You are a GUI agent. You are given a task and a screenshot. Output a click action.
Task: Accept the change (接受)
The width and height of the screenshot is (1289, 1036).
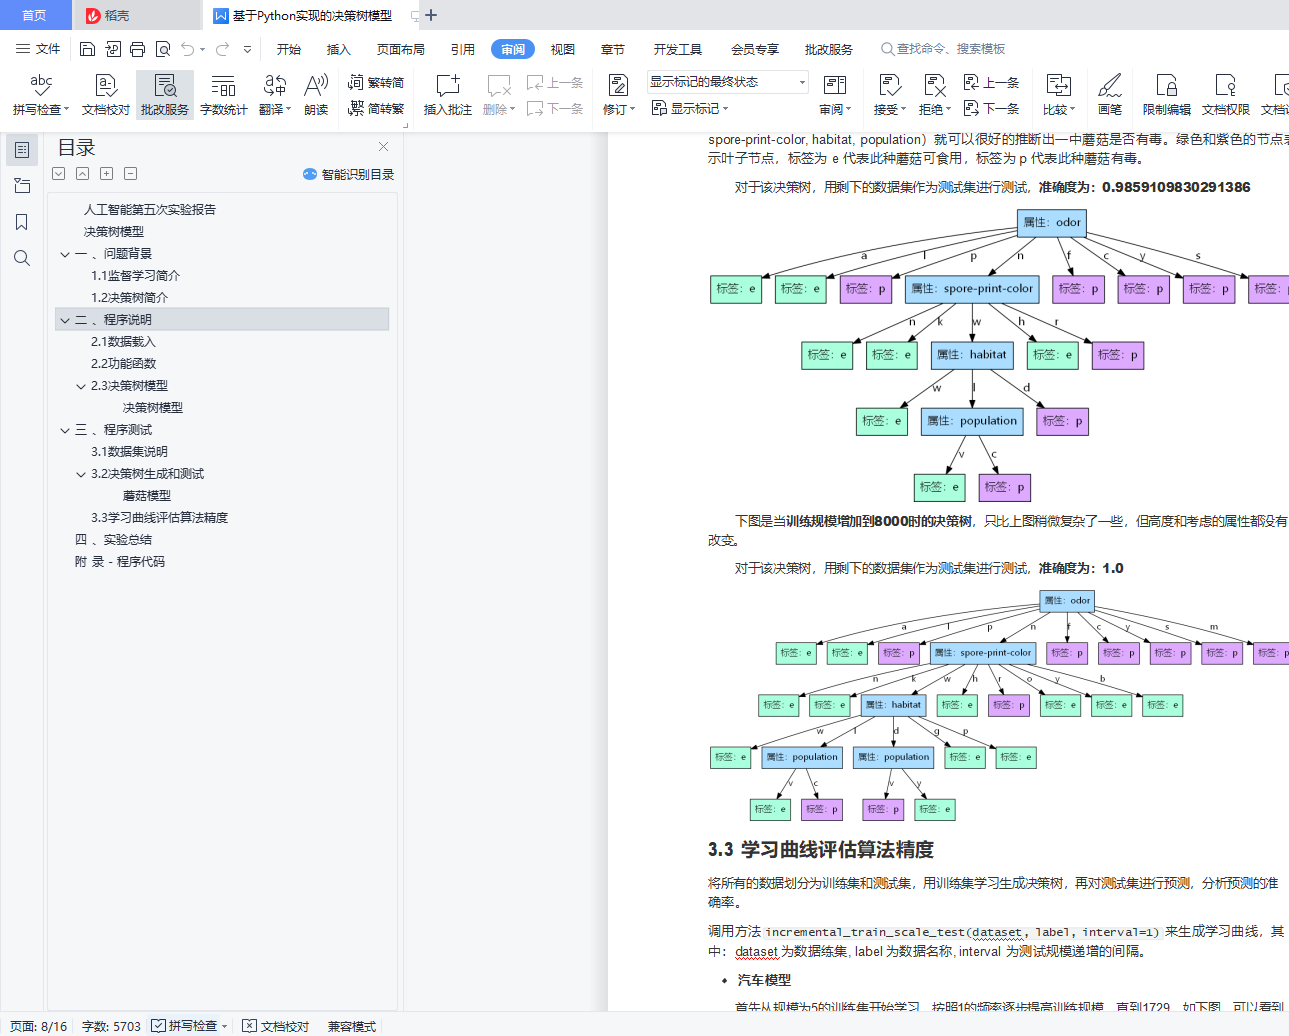coord(889,95)
